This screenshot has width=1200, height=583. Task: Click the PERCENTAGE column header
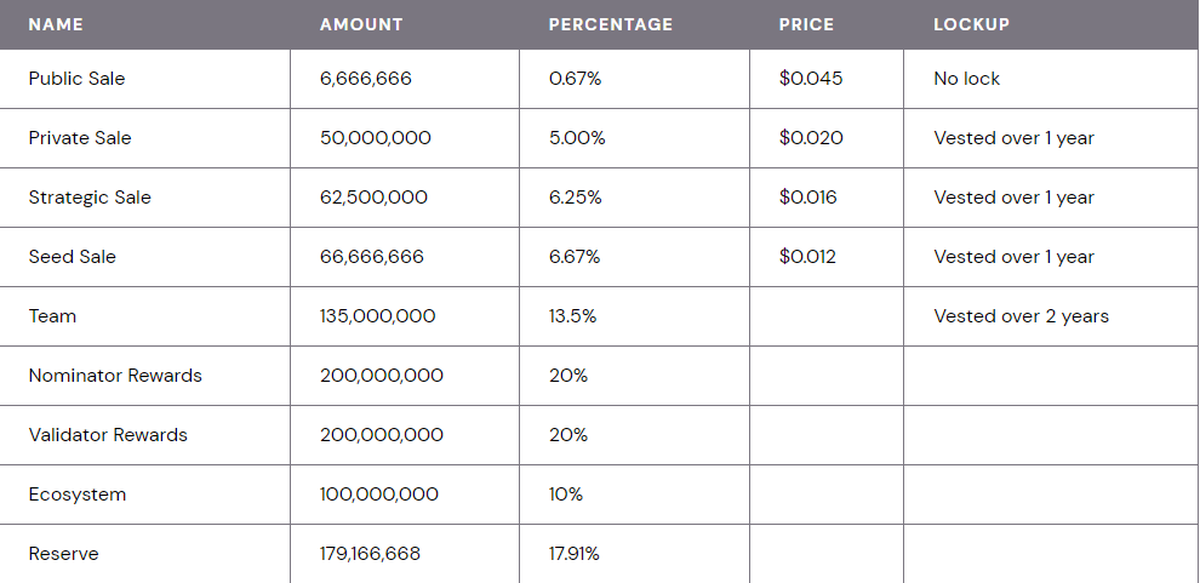point(610,25)
